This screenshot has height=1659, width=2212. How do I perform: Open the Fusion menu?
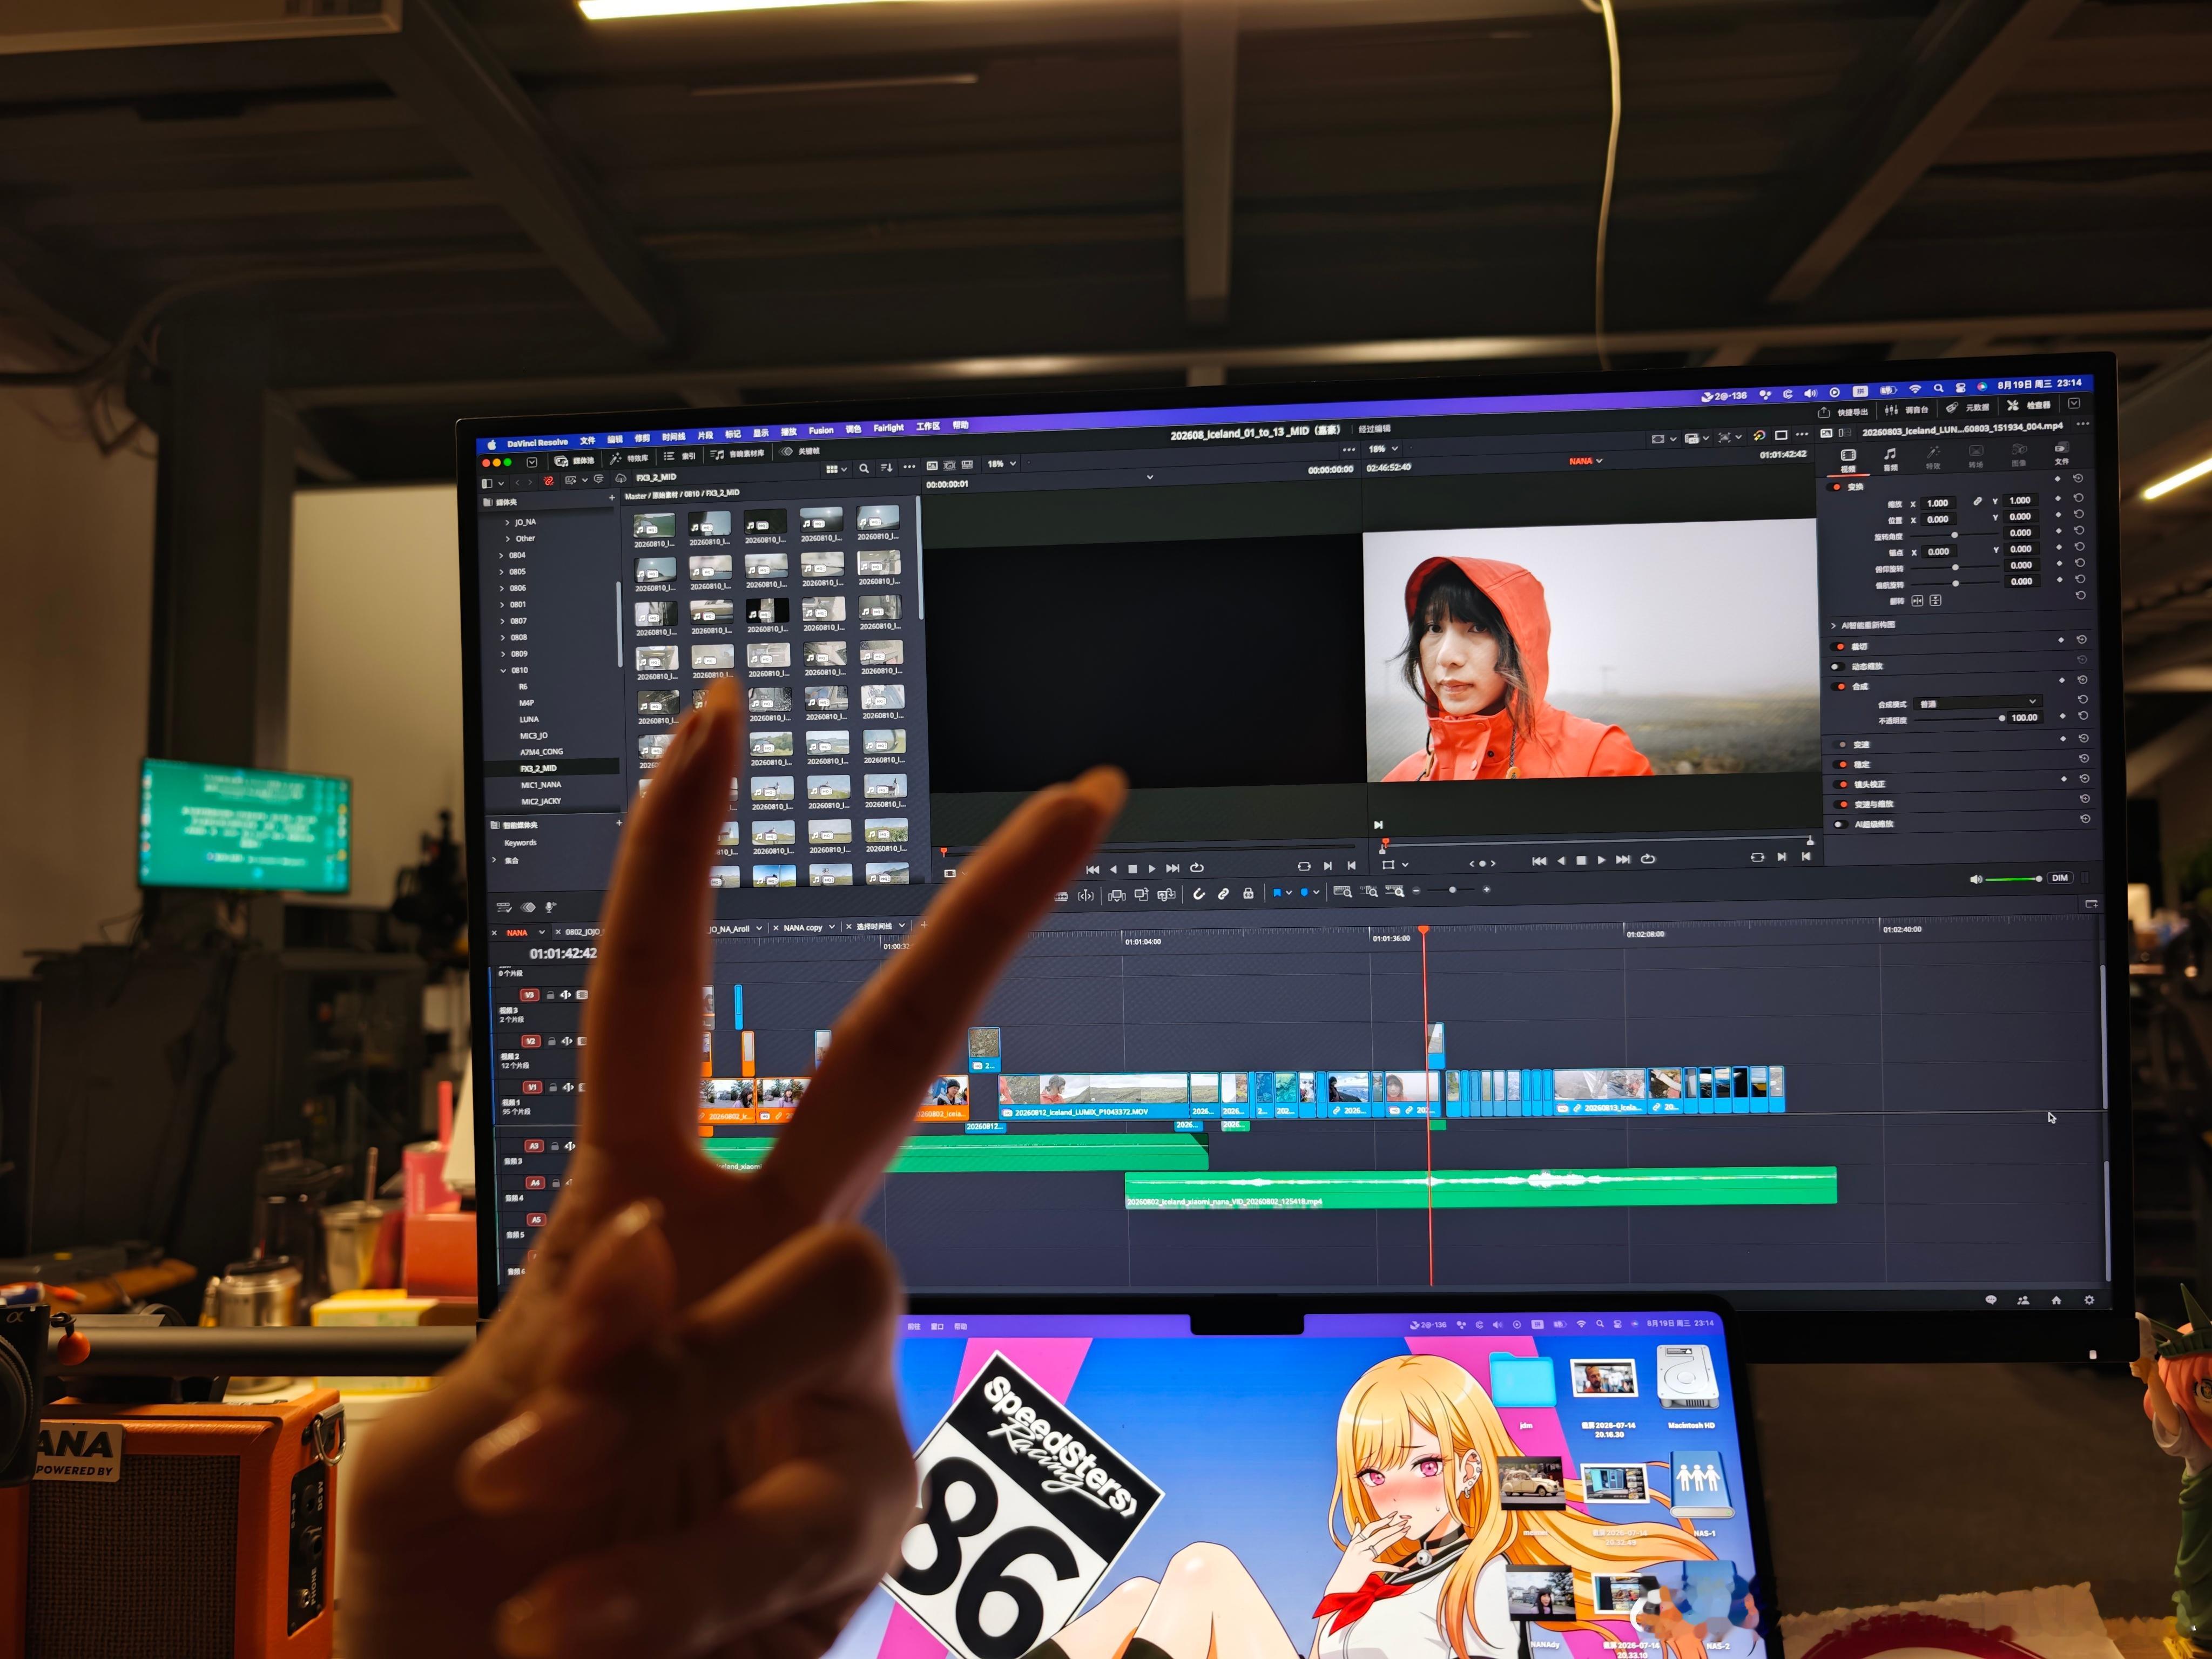(821, 431)
